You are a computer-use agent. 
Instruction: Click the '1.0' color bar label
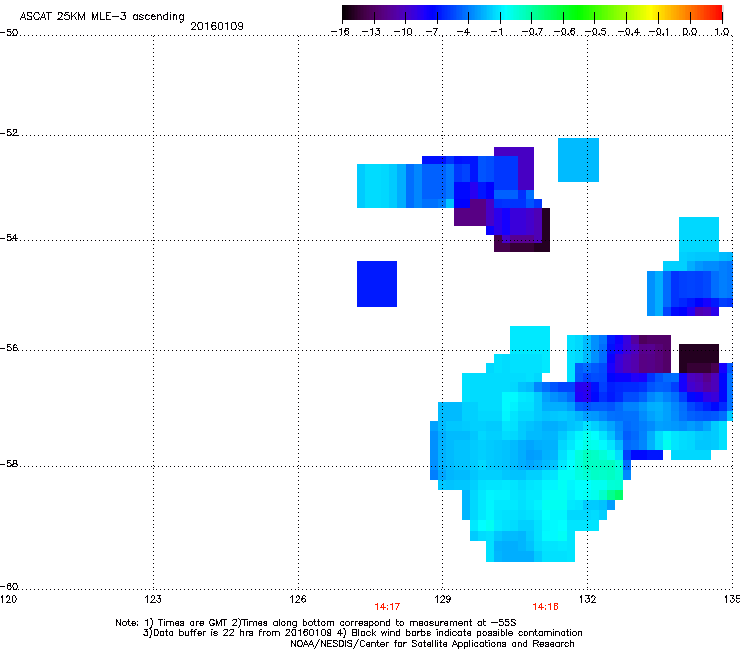click(722, 32)
